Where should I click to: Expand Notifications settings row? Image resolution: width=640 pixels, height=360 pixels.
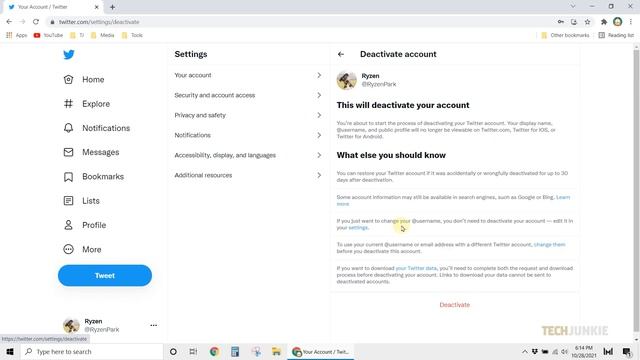pyautogui.click(x=248, y=135)
